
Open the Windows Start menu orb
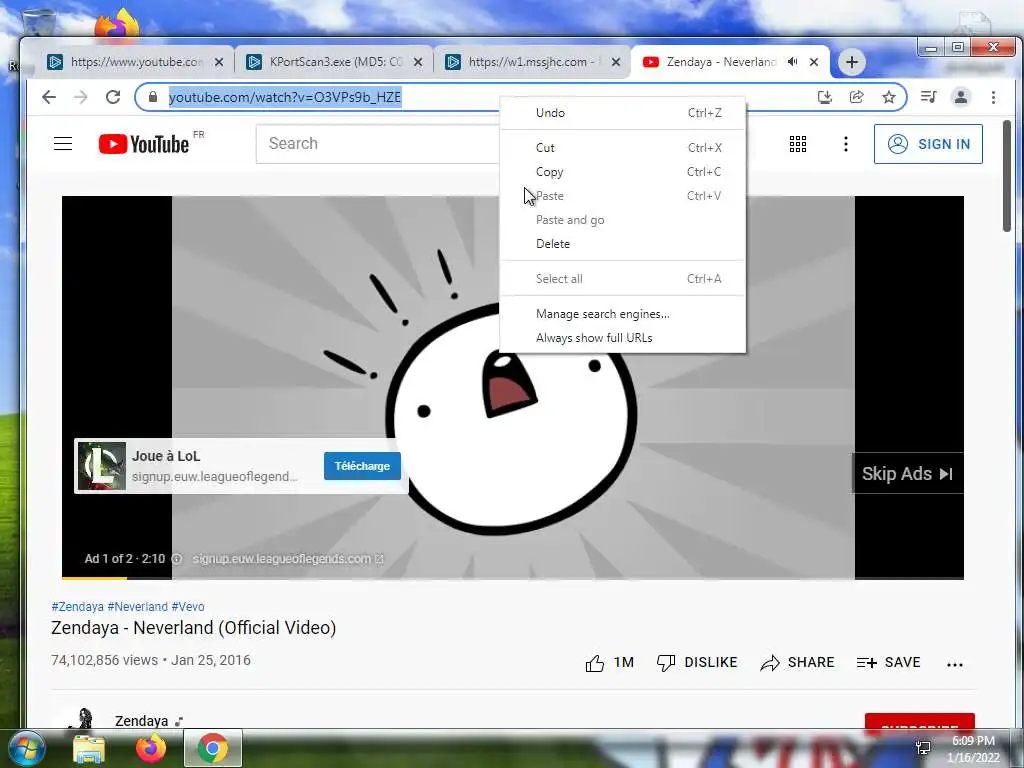25,748
